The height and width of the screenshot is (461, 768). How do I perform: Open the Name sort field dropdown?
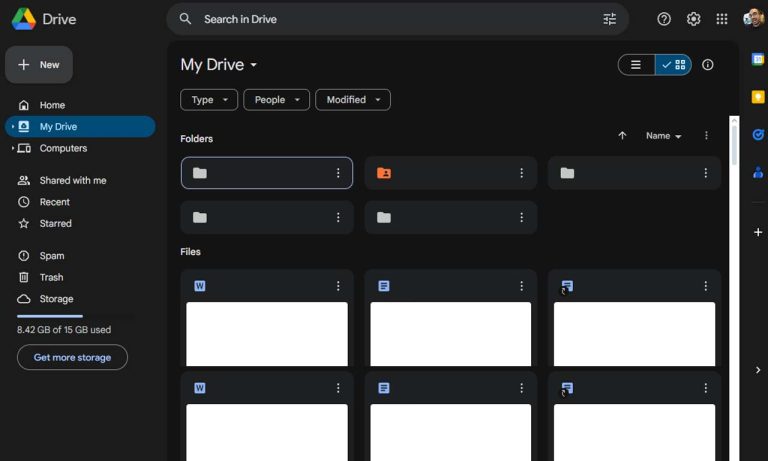click(x=663, y=136)
